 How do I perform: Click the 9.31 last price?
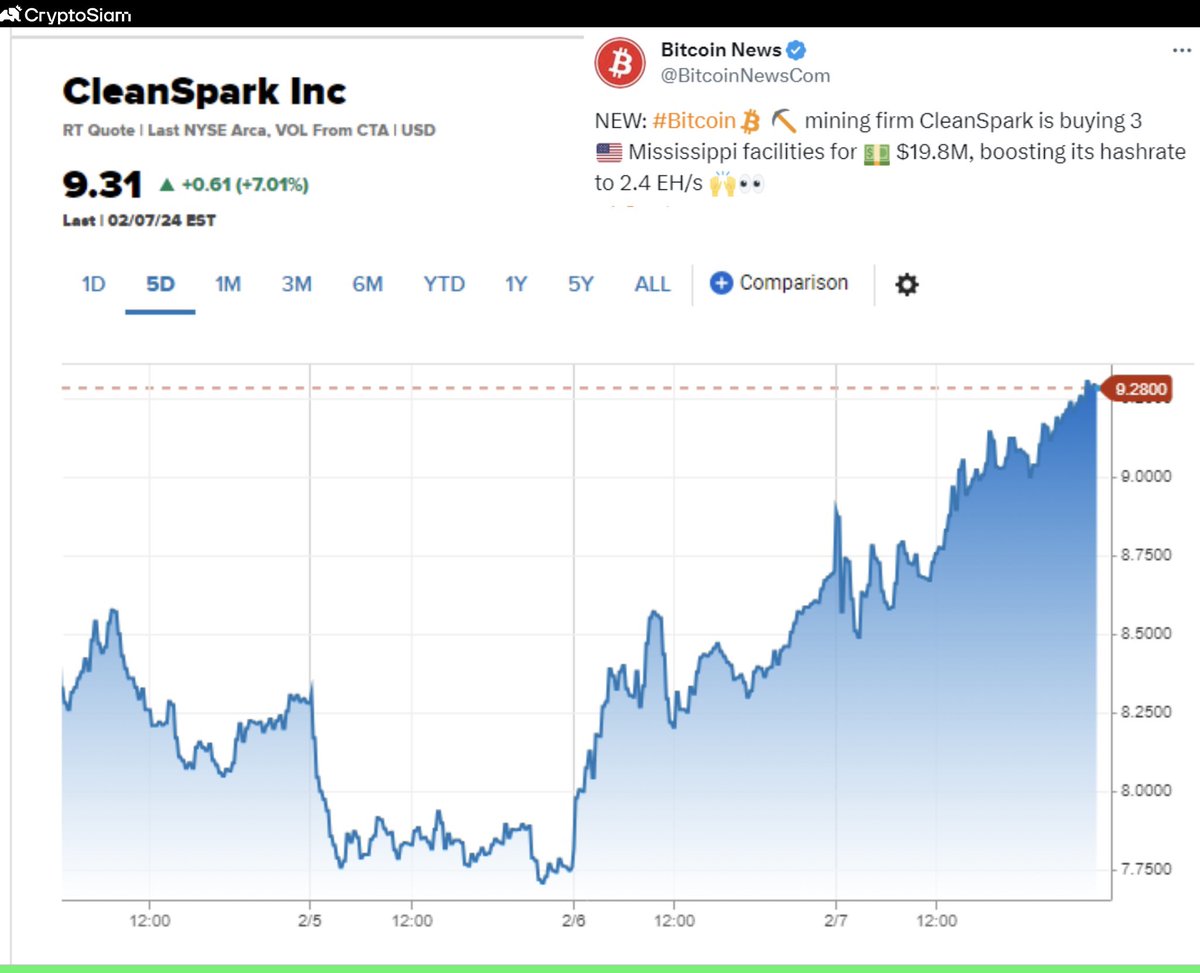click(101, 184)
